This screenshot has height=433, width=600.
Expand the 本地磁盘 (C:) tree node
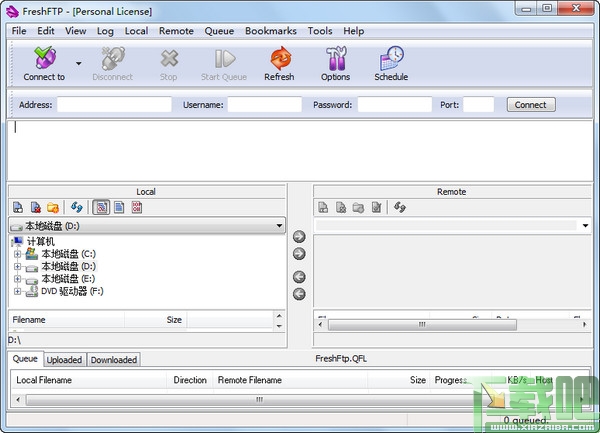[17, 254]
